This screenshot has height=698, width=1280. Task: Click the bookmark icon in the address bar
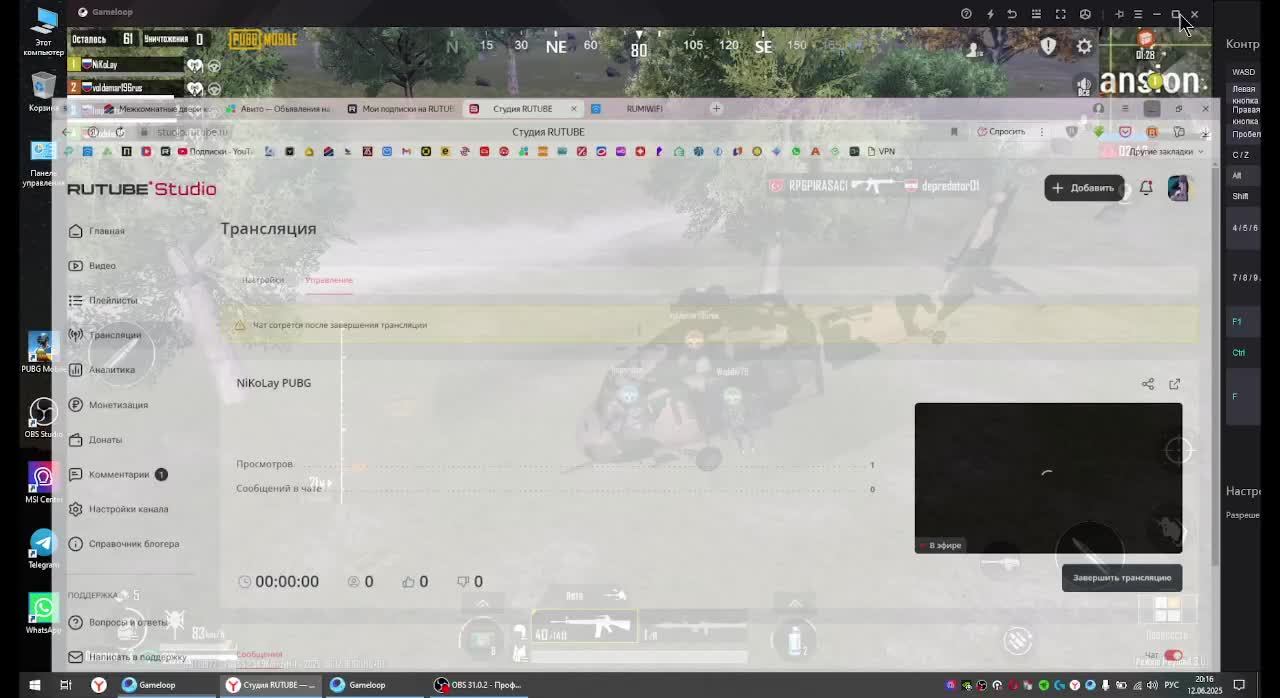(x=954, y=132)
